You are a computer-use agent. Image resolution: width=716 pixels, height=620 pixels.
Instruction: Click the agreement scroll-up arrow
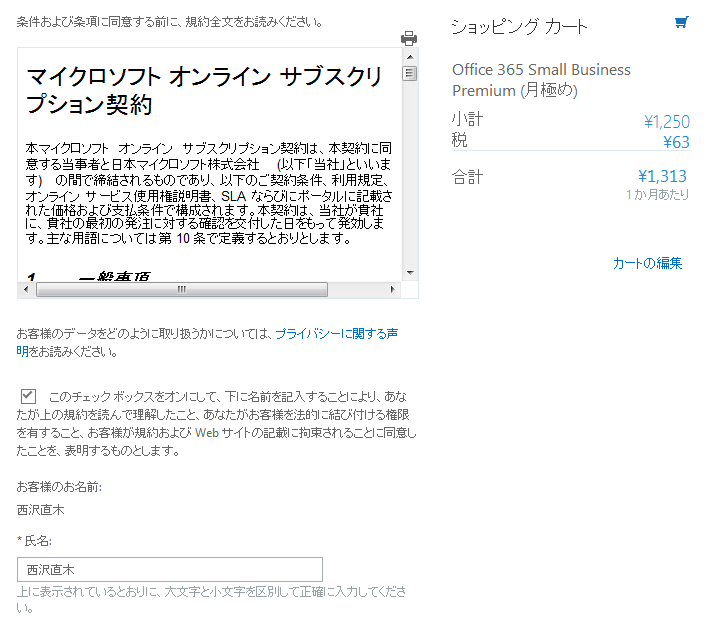coord(410,57)
